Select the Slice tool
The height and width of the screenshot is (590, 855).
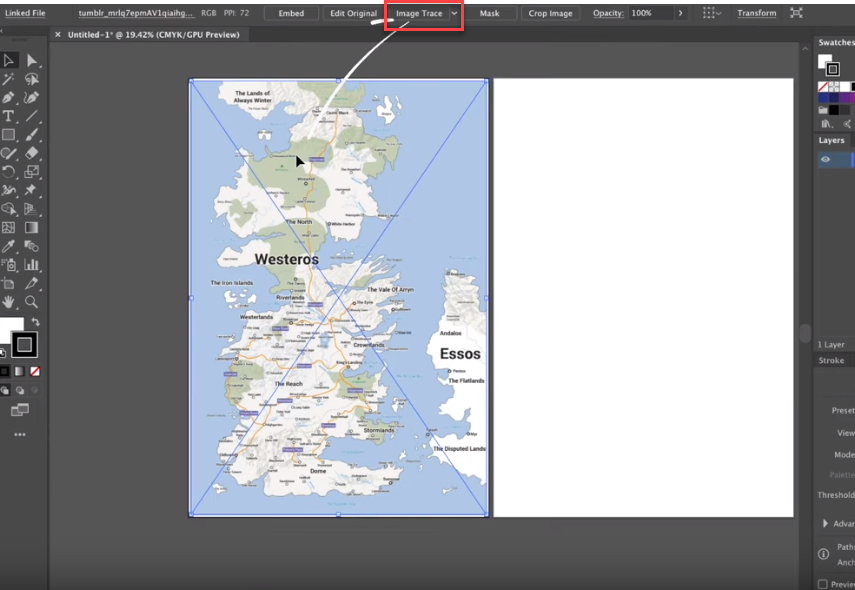click(32, 284)
